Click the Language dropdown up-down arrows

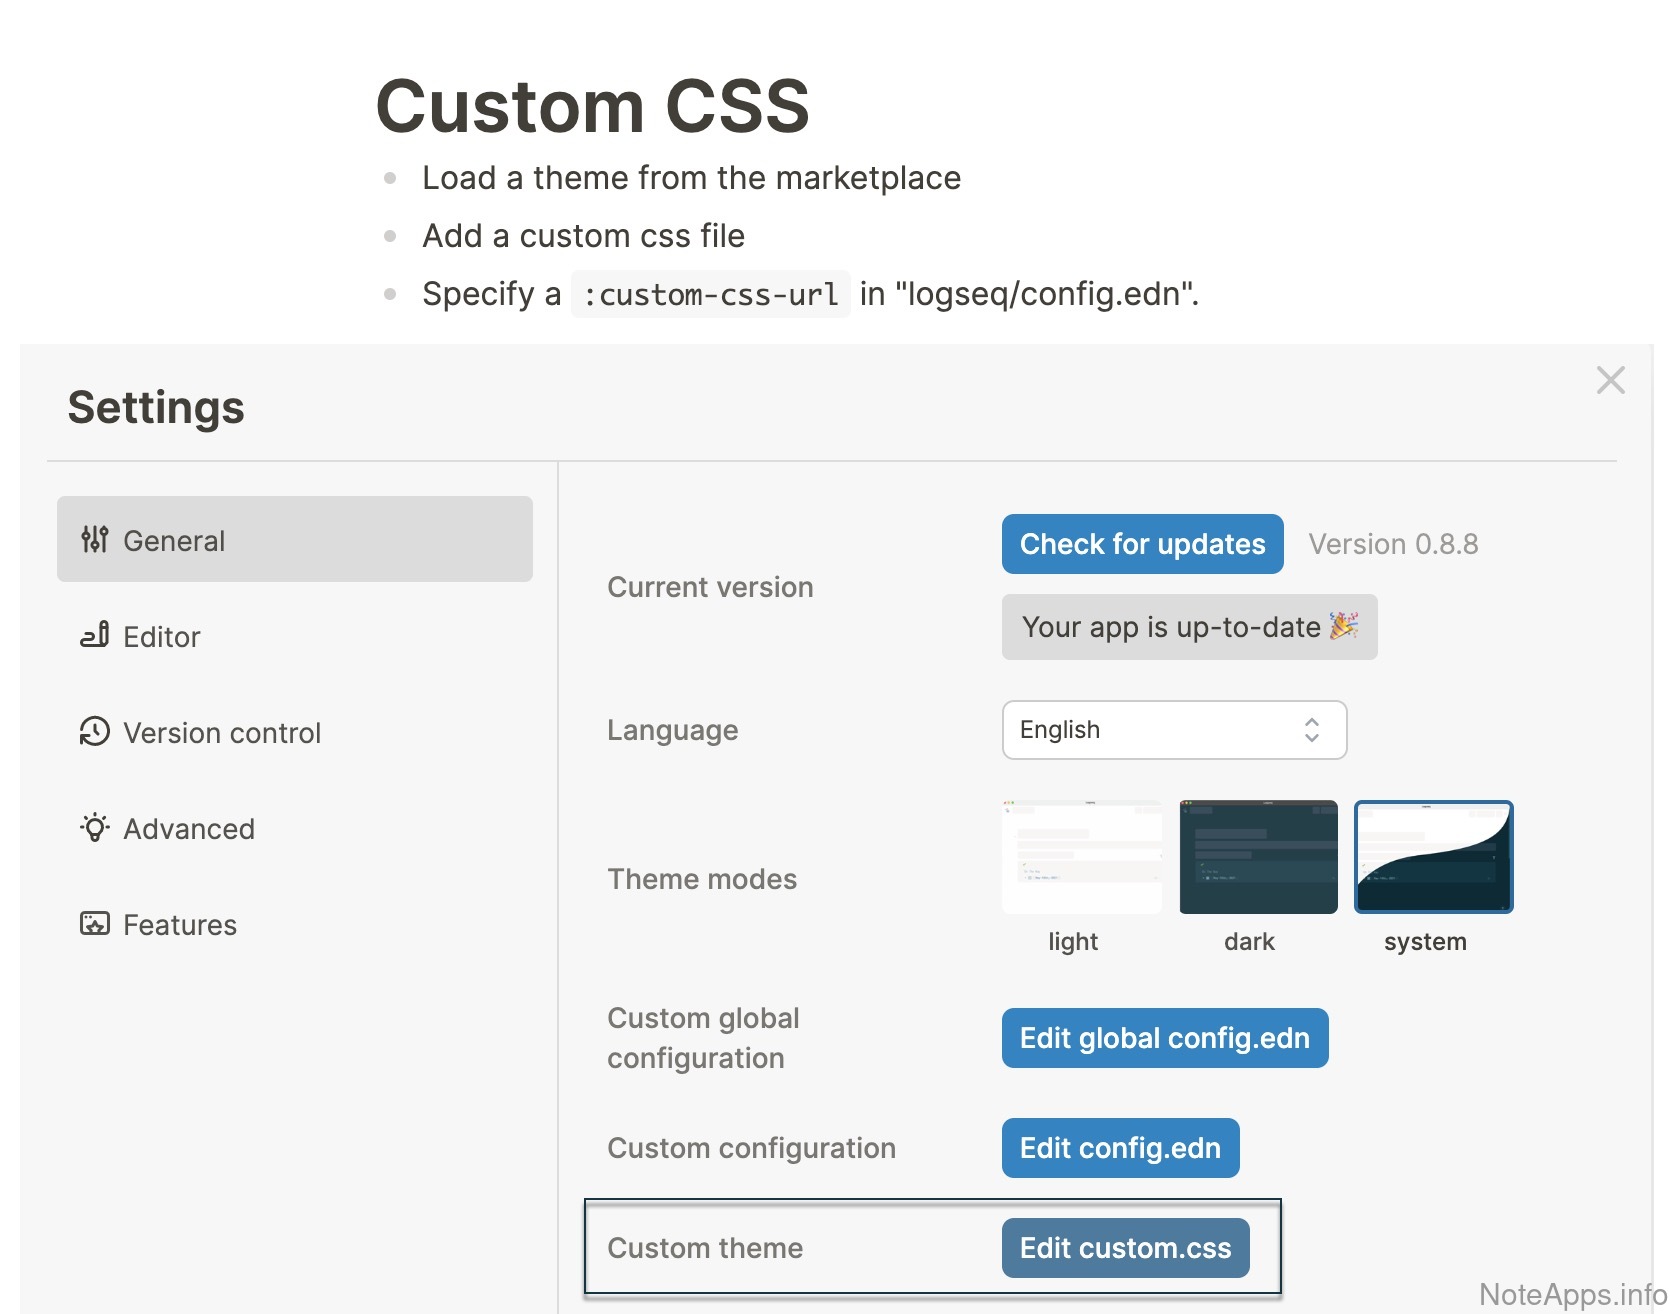1311,730
